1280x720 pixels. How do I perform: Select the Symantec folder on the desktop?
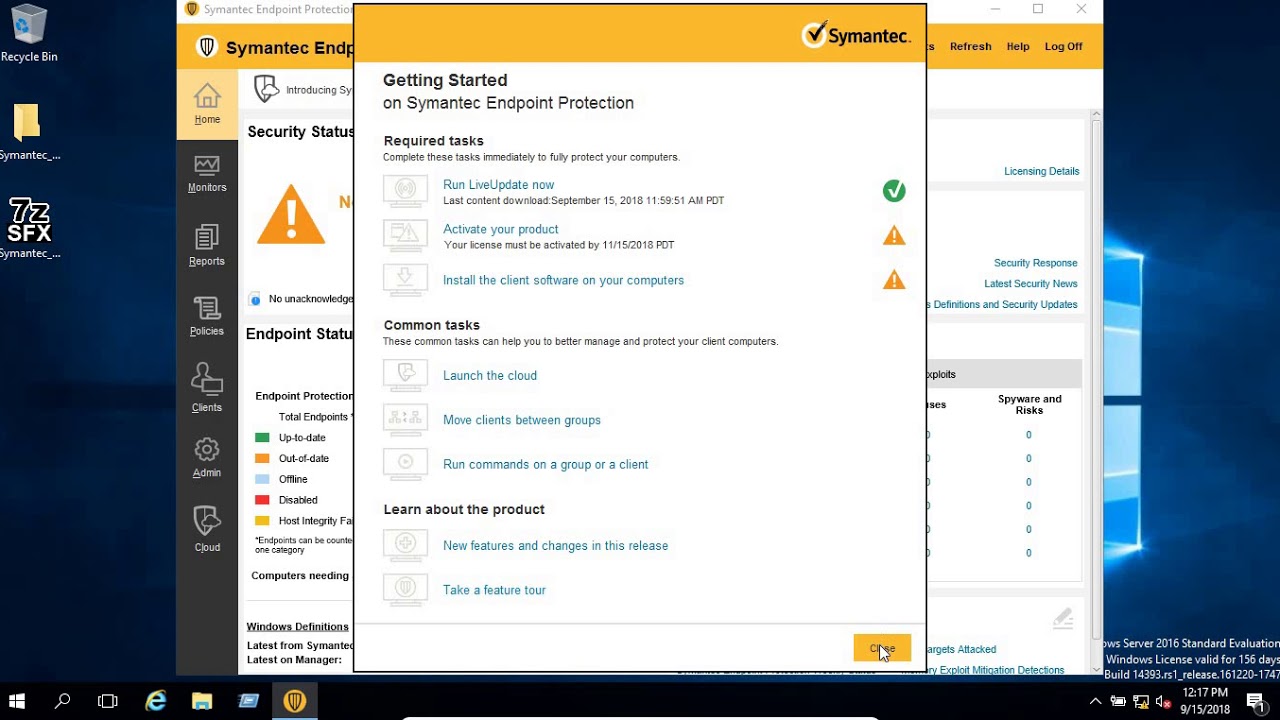[x=27, y=131]
